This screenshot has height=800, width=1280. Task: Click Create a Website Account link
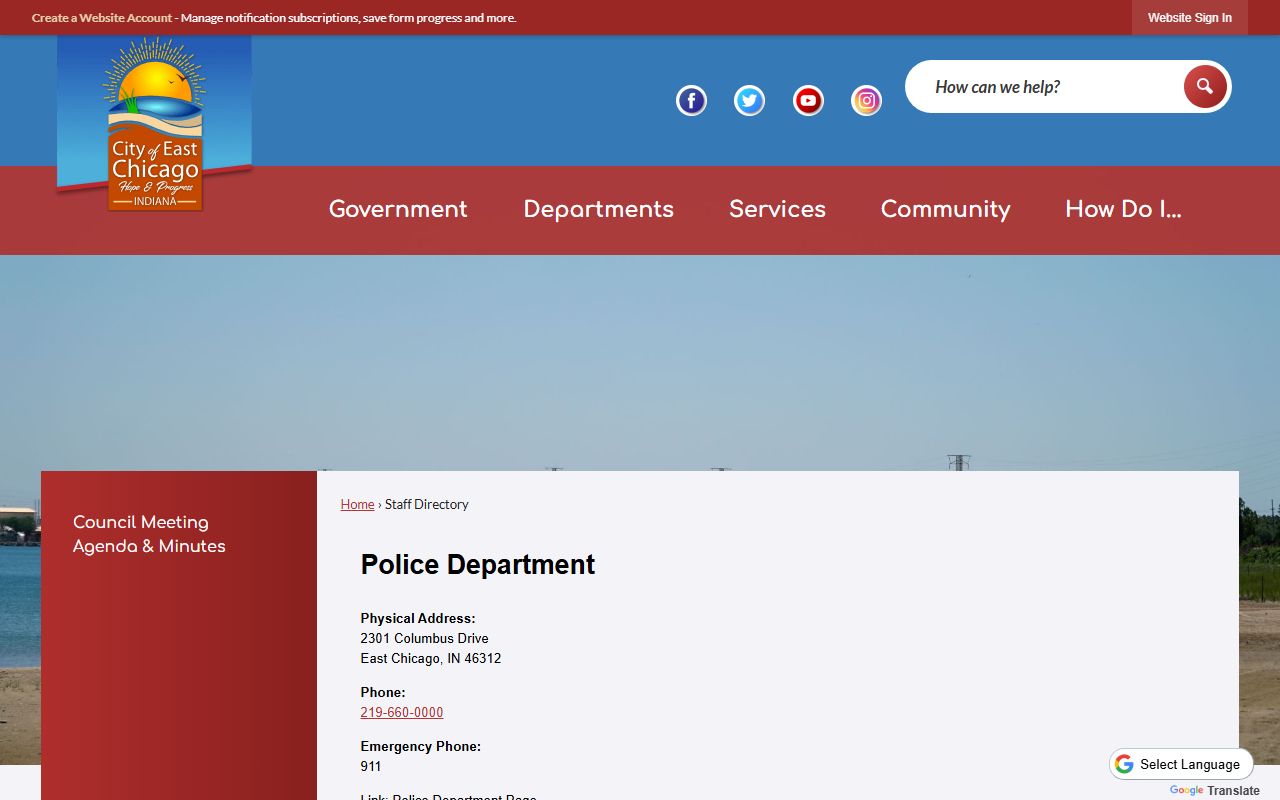point(102,18)
